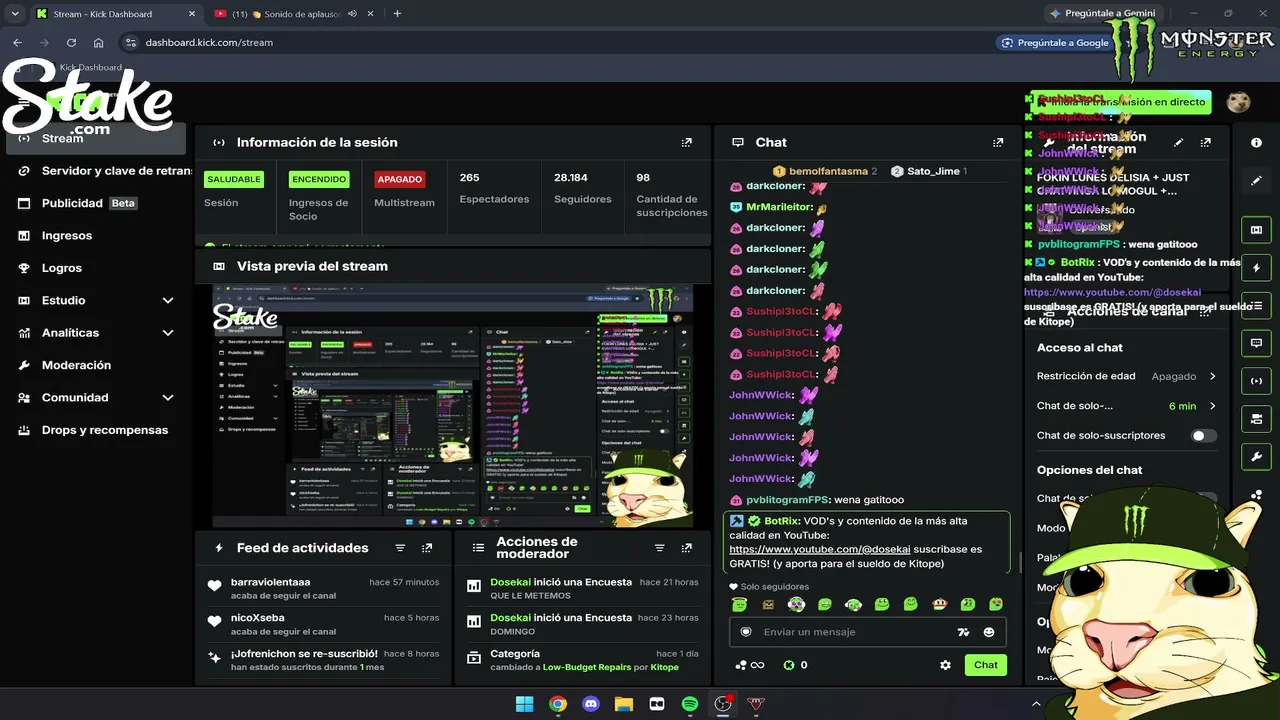
Task: Click the pvblitogramFPS username in chat
Action: [787, 500]
